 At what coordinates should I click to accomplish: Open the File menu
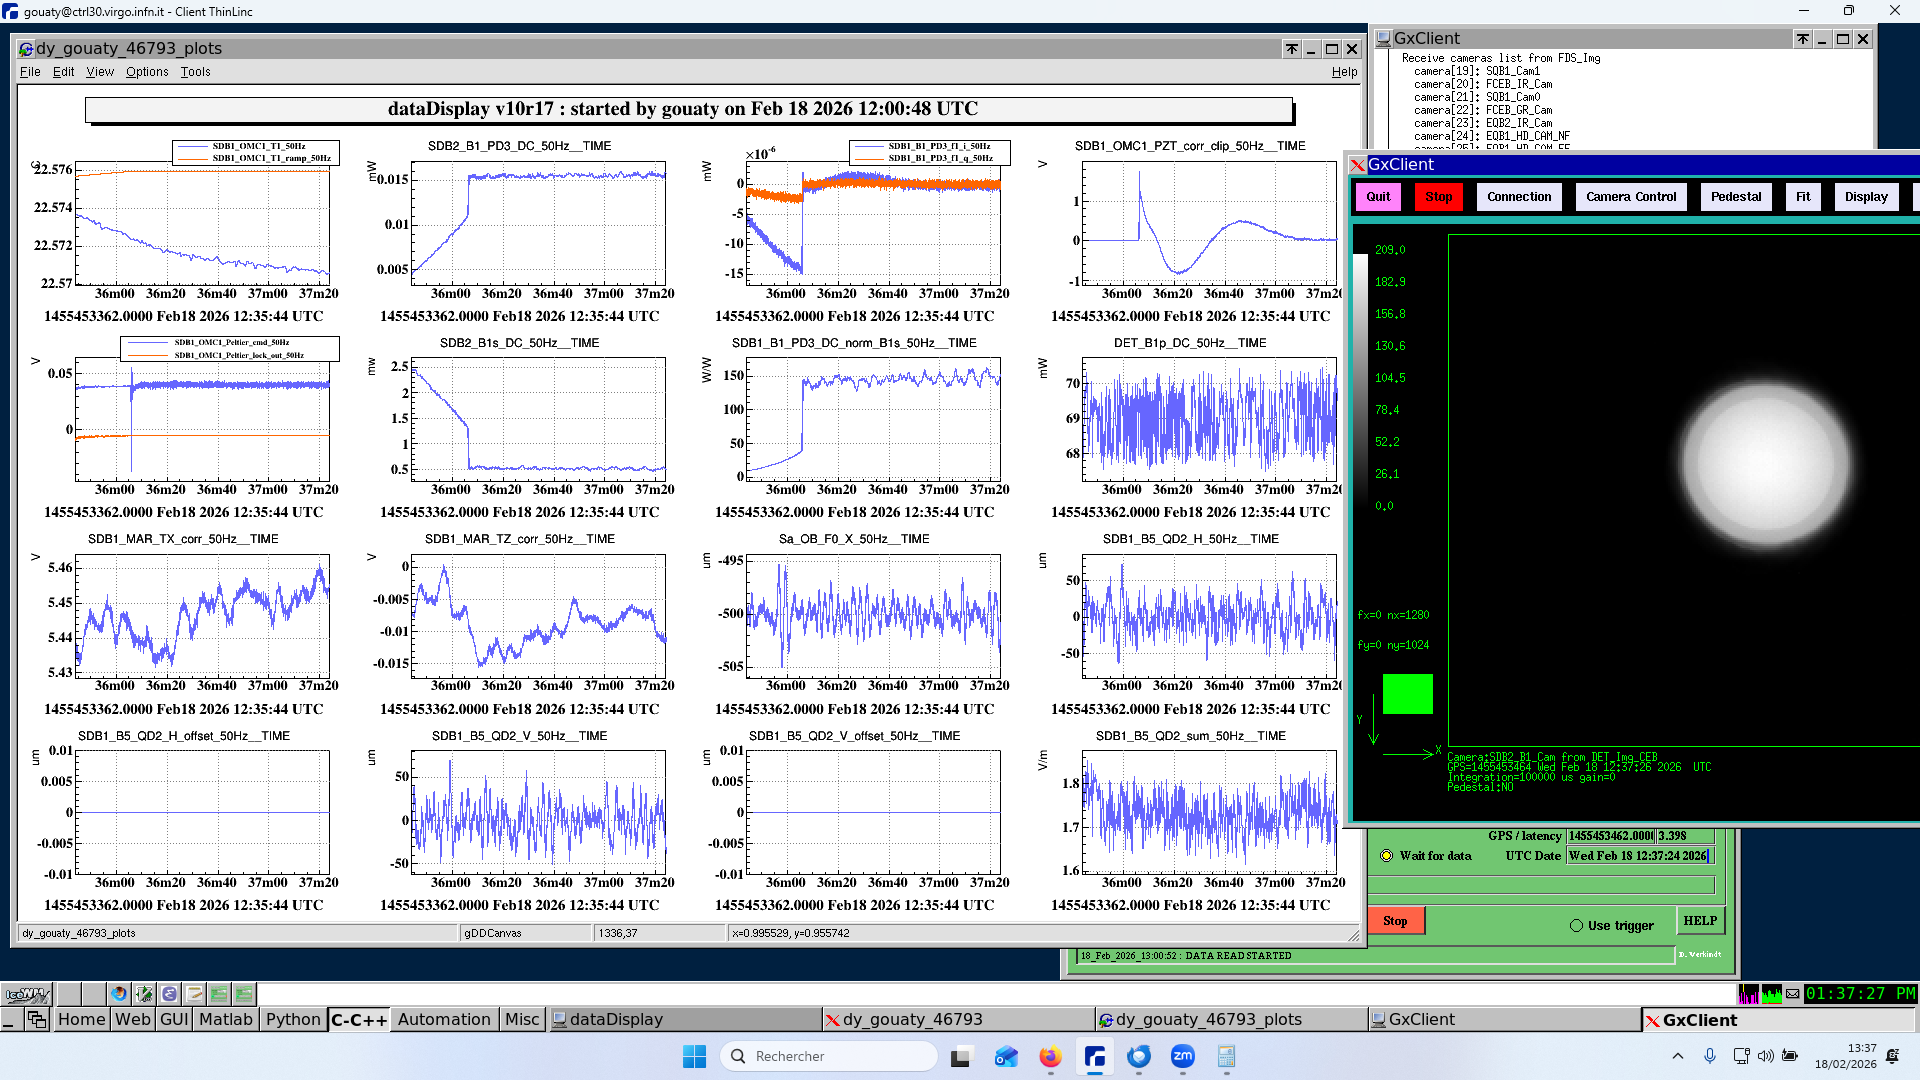30,72
